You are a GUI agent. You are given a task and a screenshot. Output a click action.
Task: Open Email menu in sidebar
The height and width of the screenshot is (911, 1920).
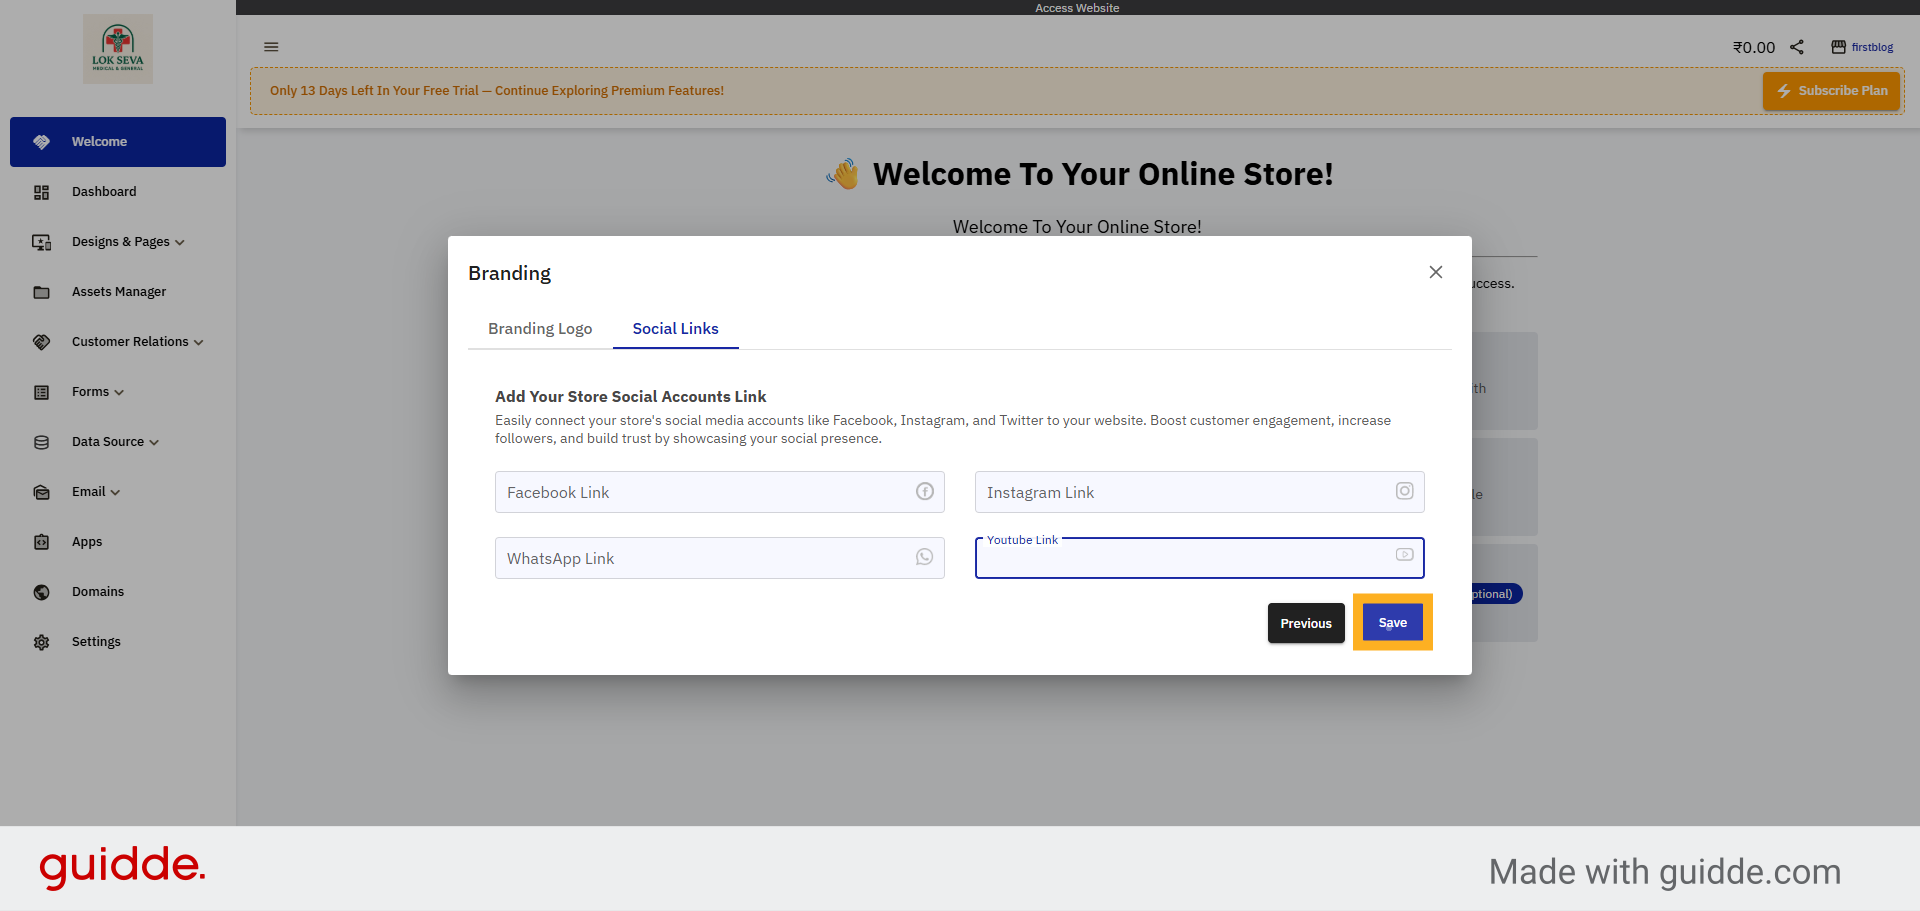[x=118, y=492]
